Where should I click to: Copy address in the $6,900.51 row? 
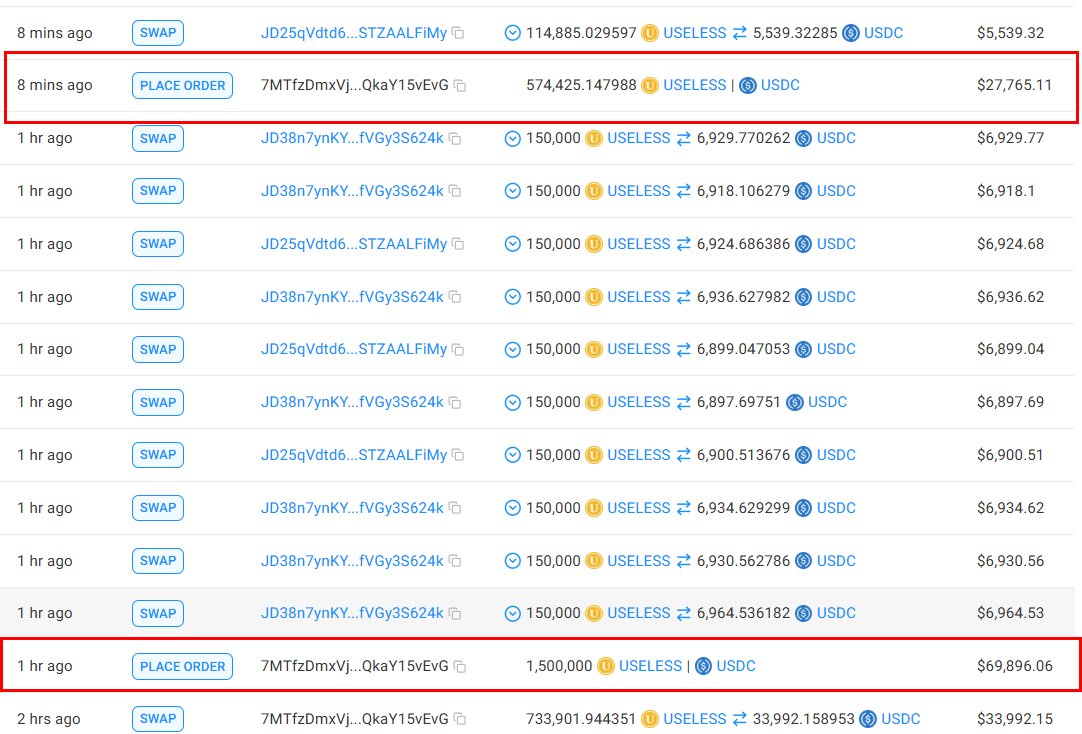coord(458,455)
